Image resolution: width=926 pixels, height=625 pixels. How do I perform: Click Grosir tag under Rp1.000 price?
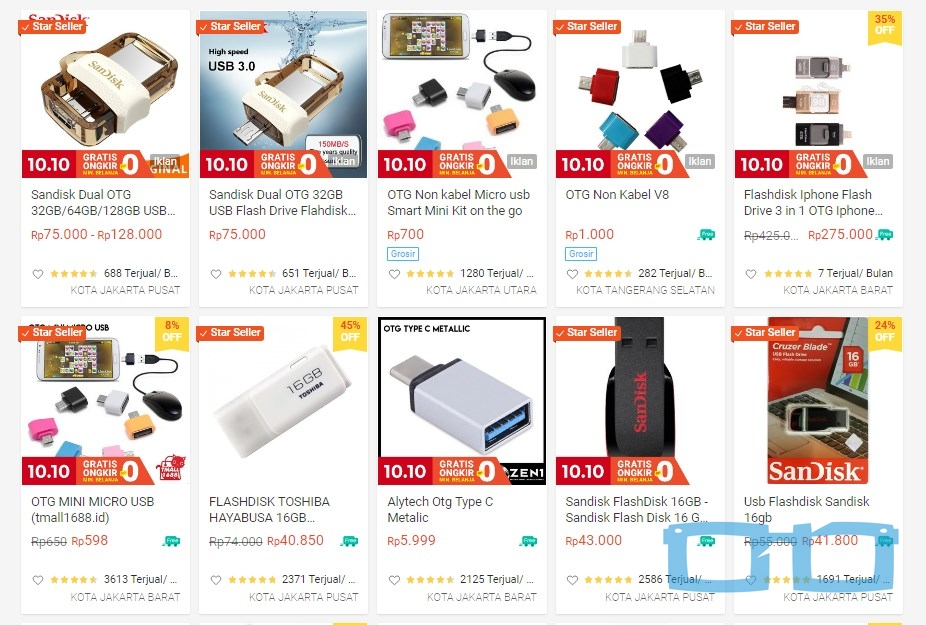581,253
